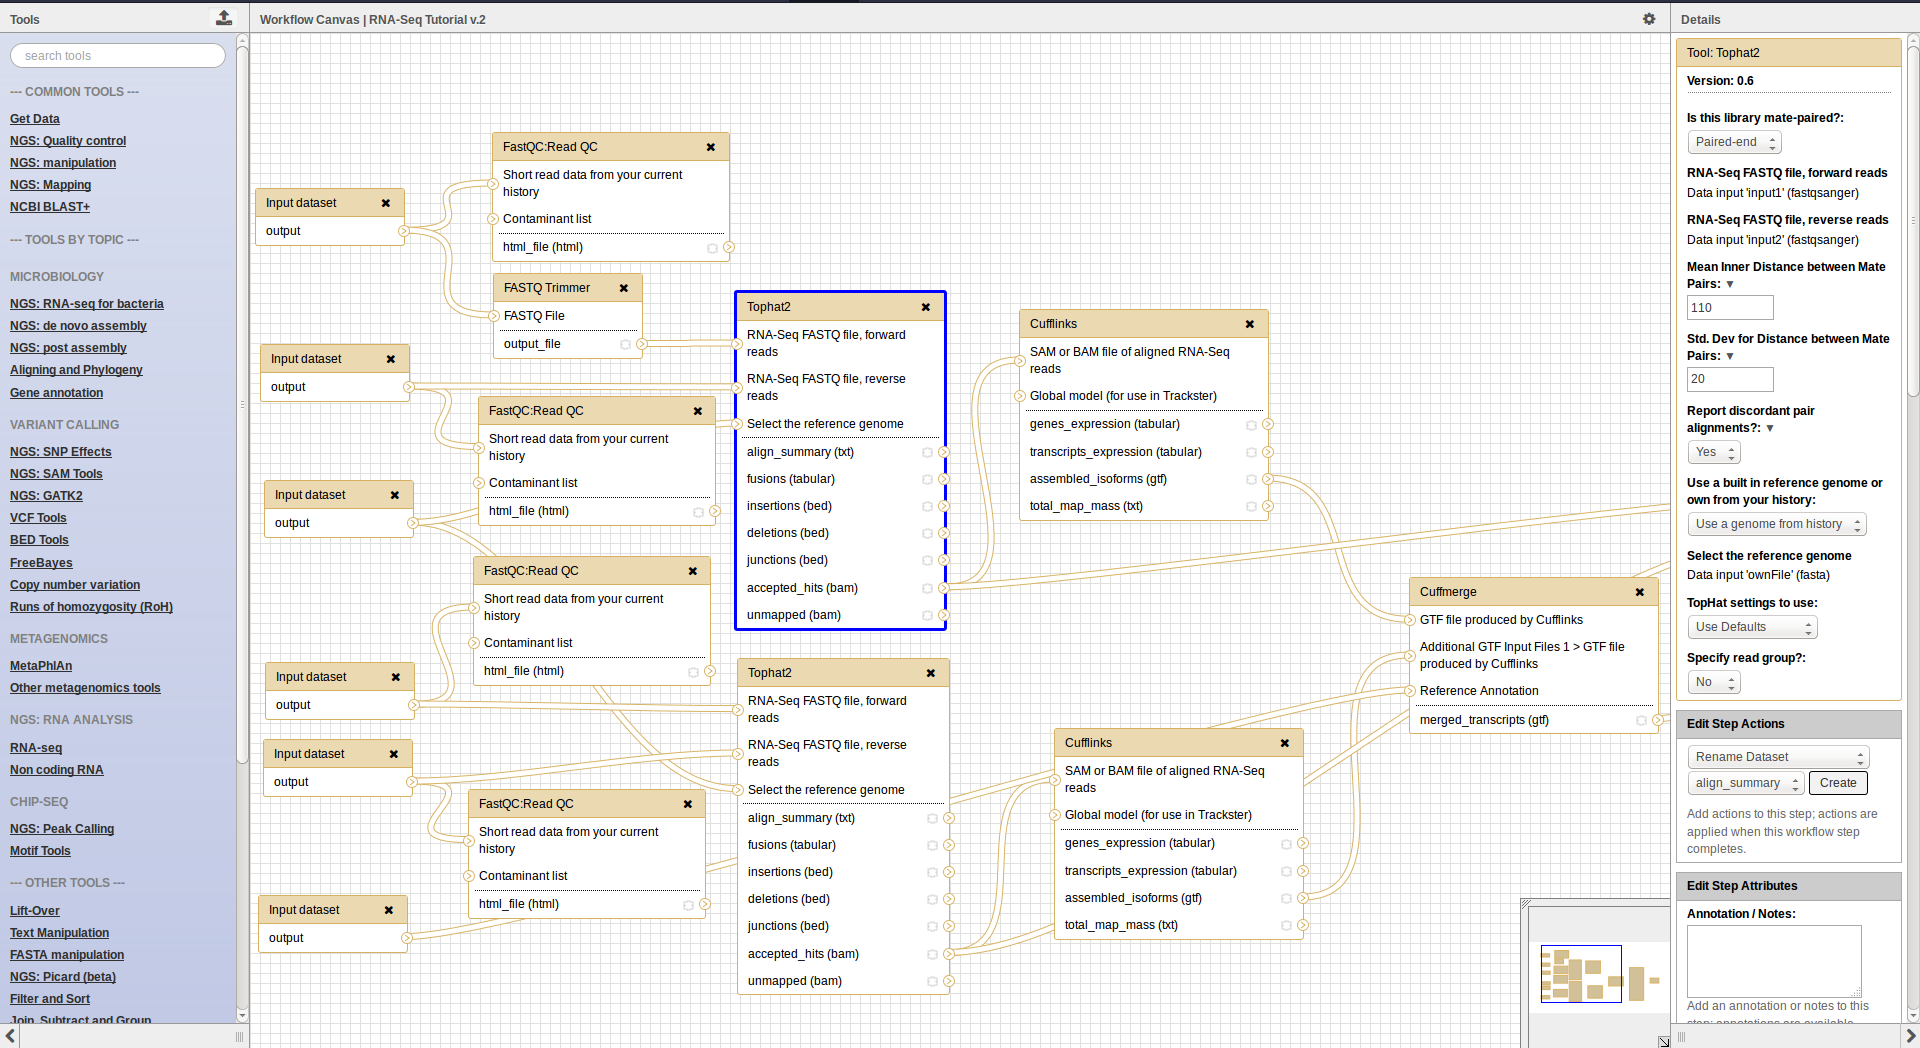
Task: Toggle the merged_transcripts output checkbox on Cuffmerge
Action: 1640,720
